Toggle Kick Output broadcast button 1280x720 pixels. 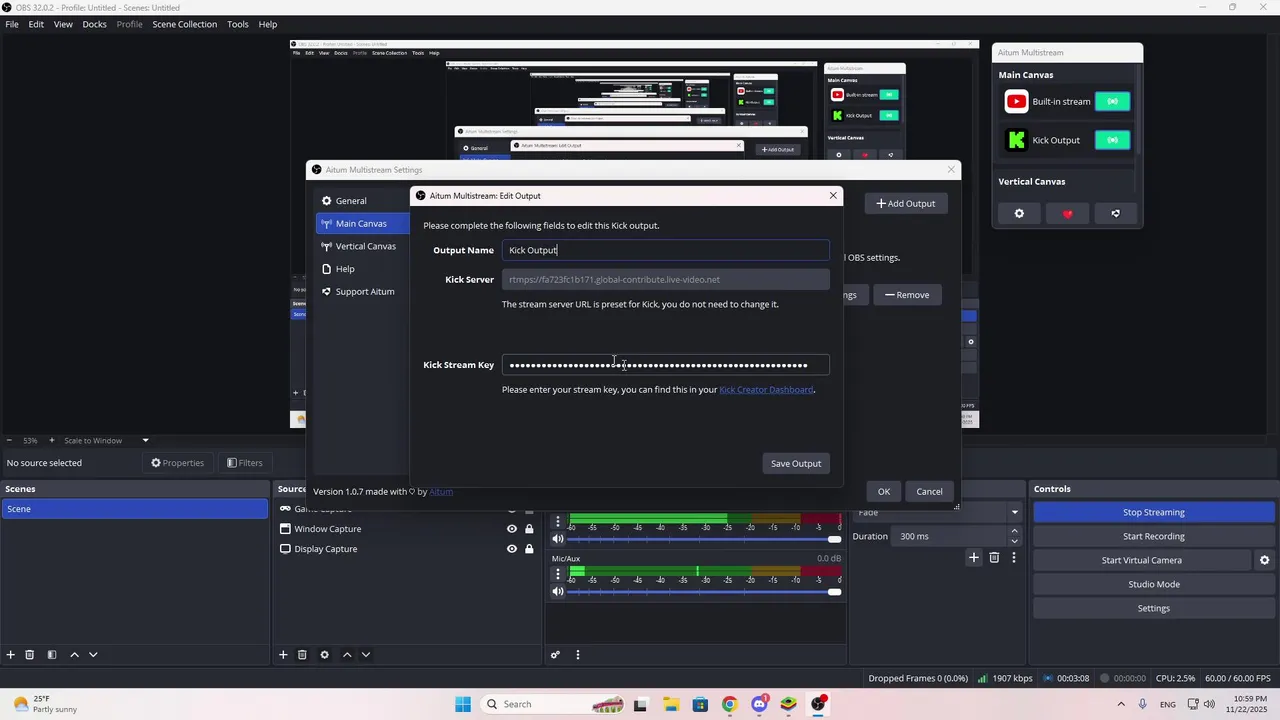click(1113, 140)
